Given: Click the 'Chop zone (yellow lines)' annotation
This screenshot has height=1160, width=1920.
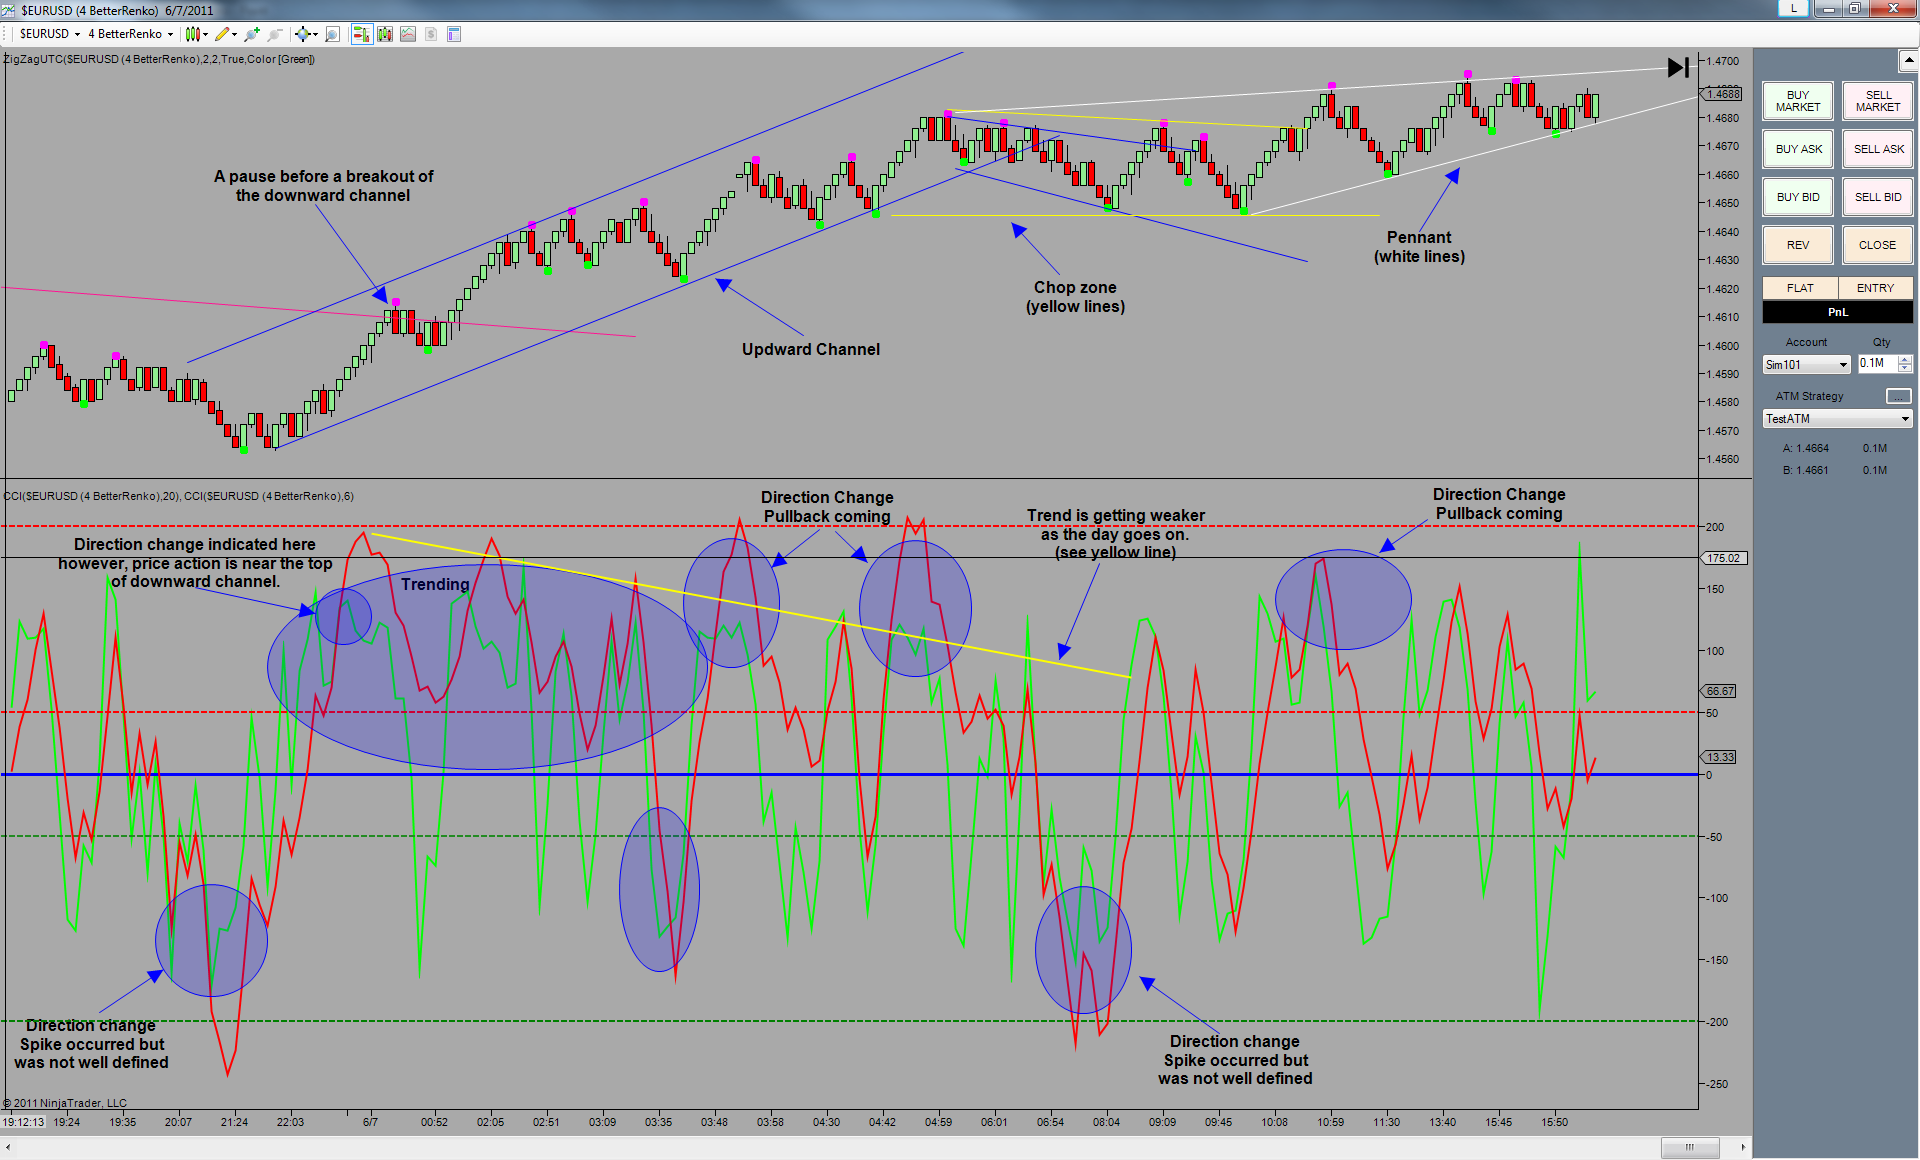Looking at the screenshot, I should click(x=1075, y=297).
